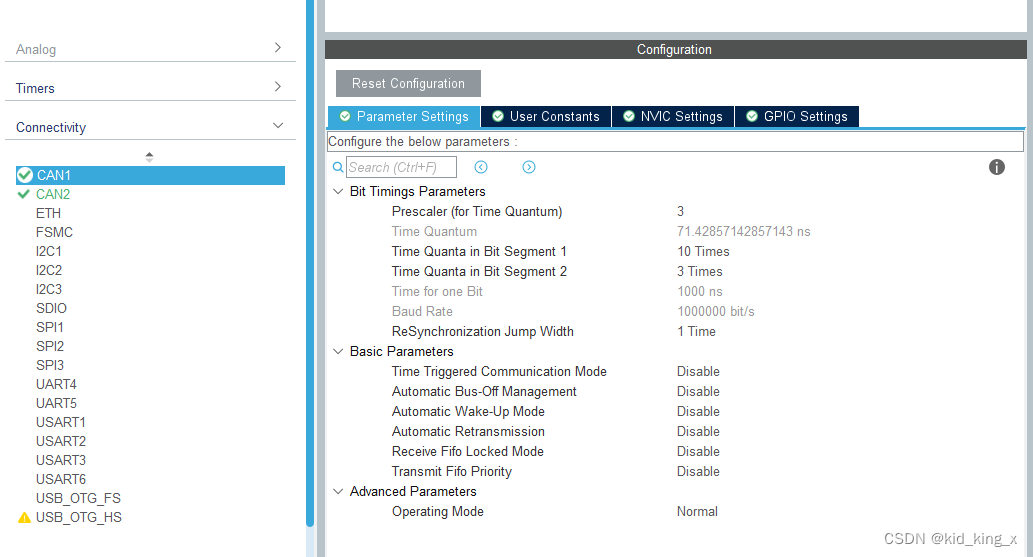
Task: Select CAN1 in the peripheral list
Action: [150, 175]
